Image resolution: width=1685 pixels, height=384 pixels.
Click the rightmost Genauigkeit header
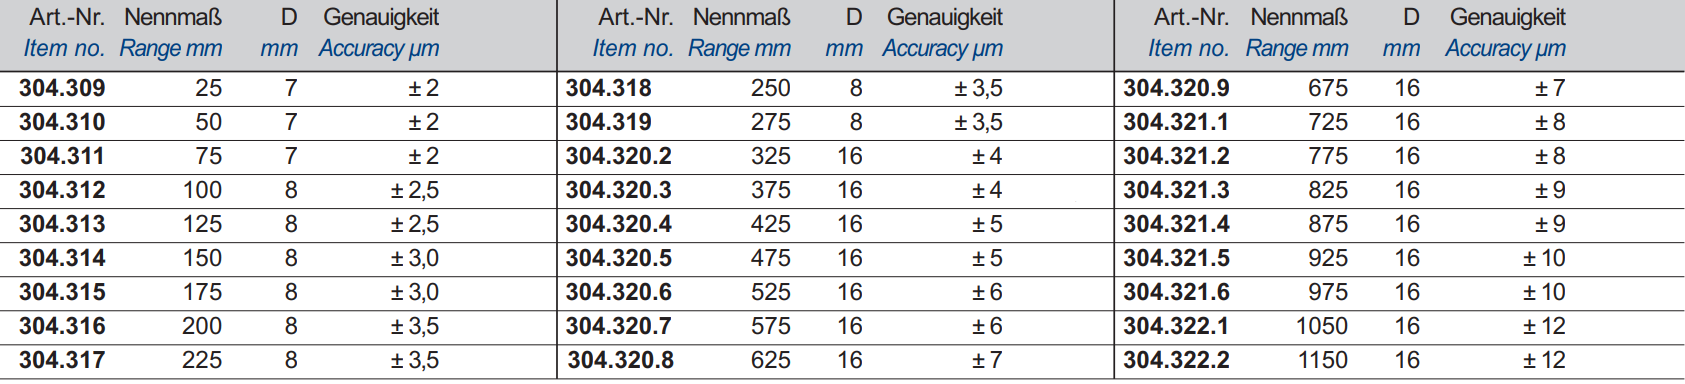click(1507, 17)
